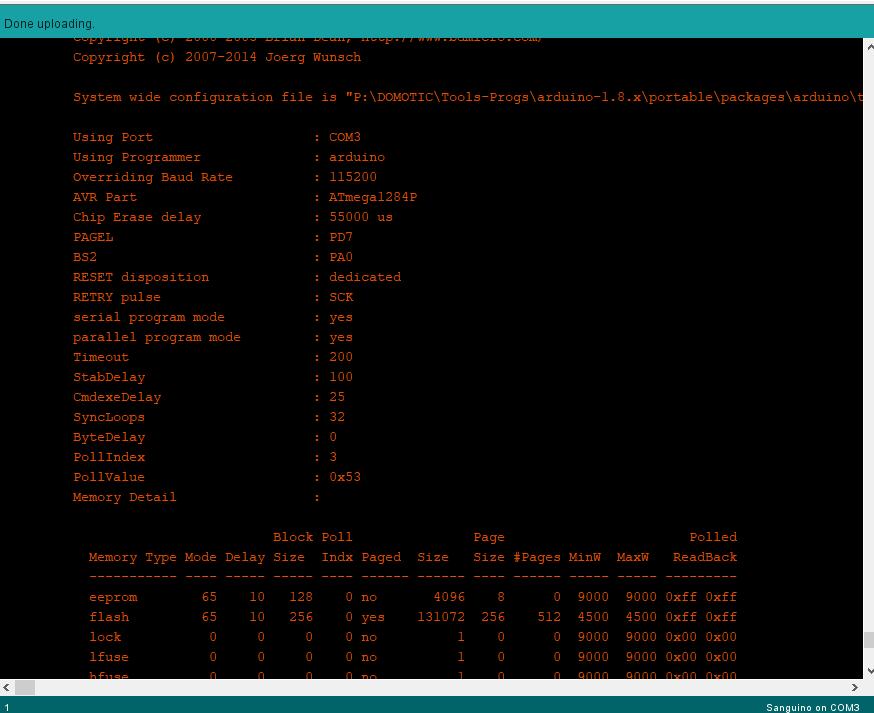874x713 pixels.
Task: Click the console vertical scroll up arrow
Action: tap(869, 48)
